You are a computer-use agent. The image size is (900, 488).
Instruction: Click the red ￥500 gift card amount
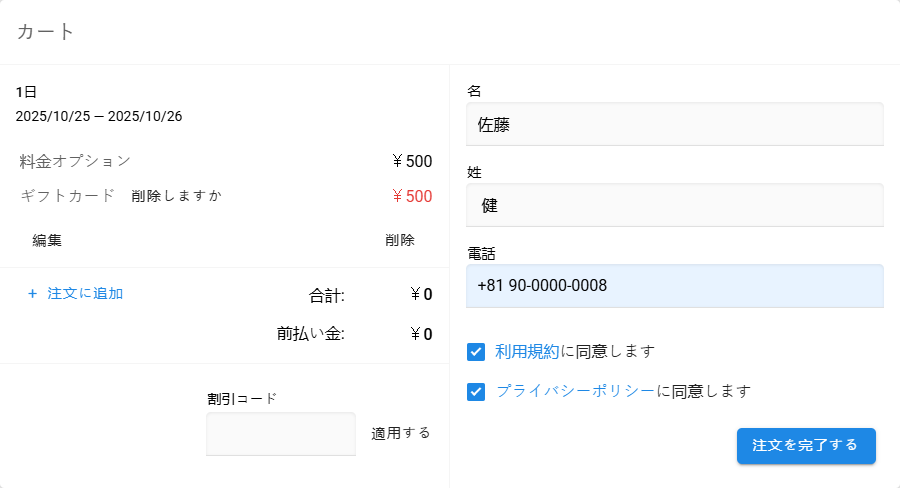pyautogui.click(x=412, y=196)
